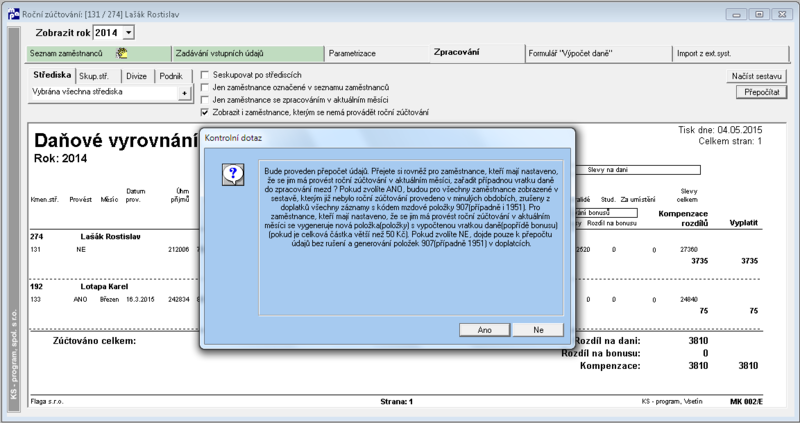Click the Slevy celkem value 24840
Screen dimensions: 800x423
click(689, 300)
